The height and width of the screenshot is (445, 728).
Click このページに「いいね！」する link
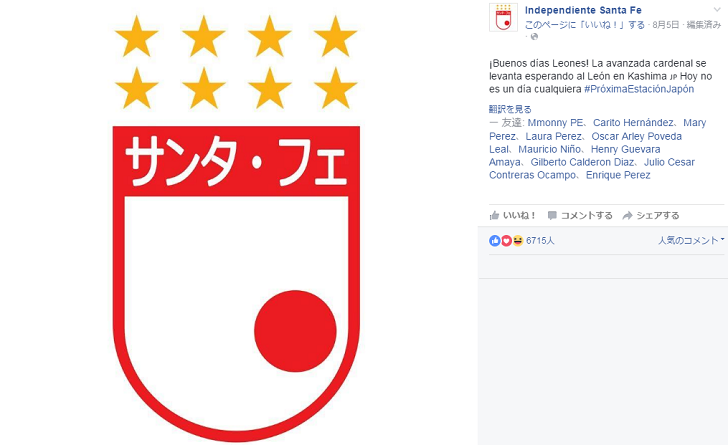coord(585,25)
